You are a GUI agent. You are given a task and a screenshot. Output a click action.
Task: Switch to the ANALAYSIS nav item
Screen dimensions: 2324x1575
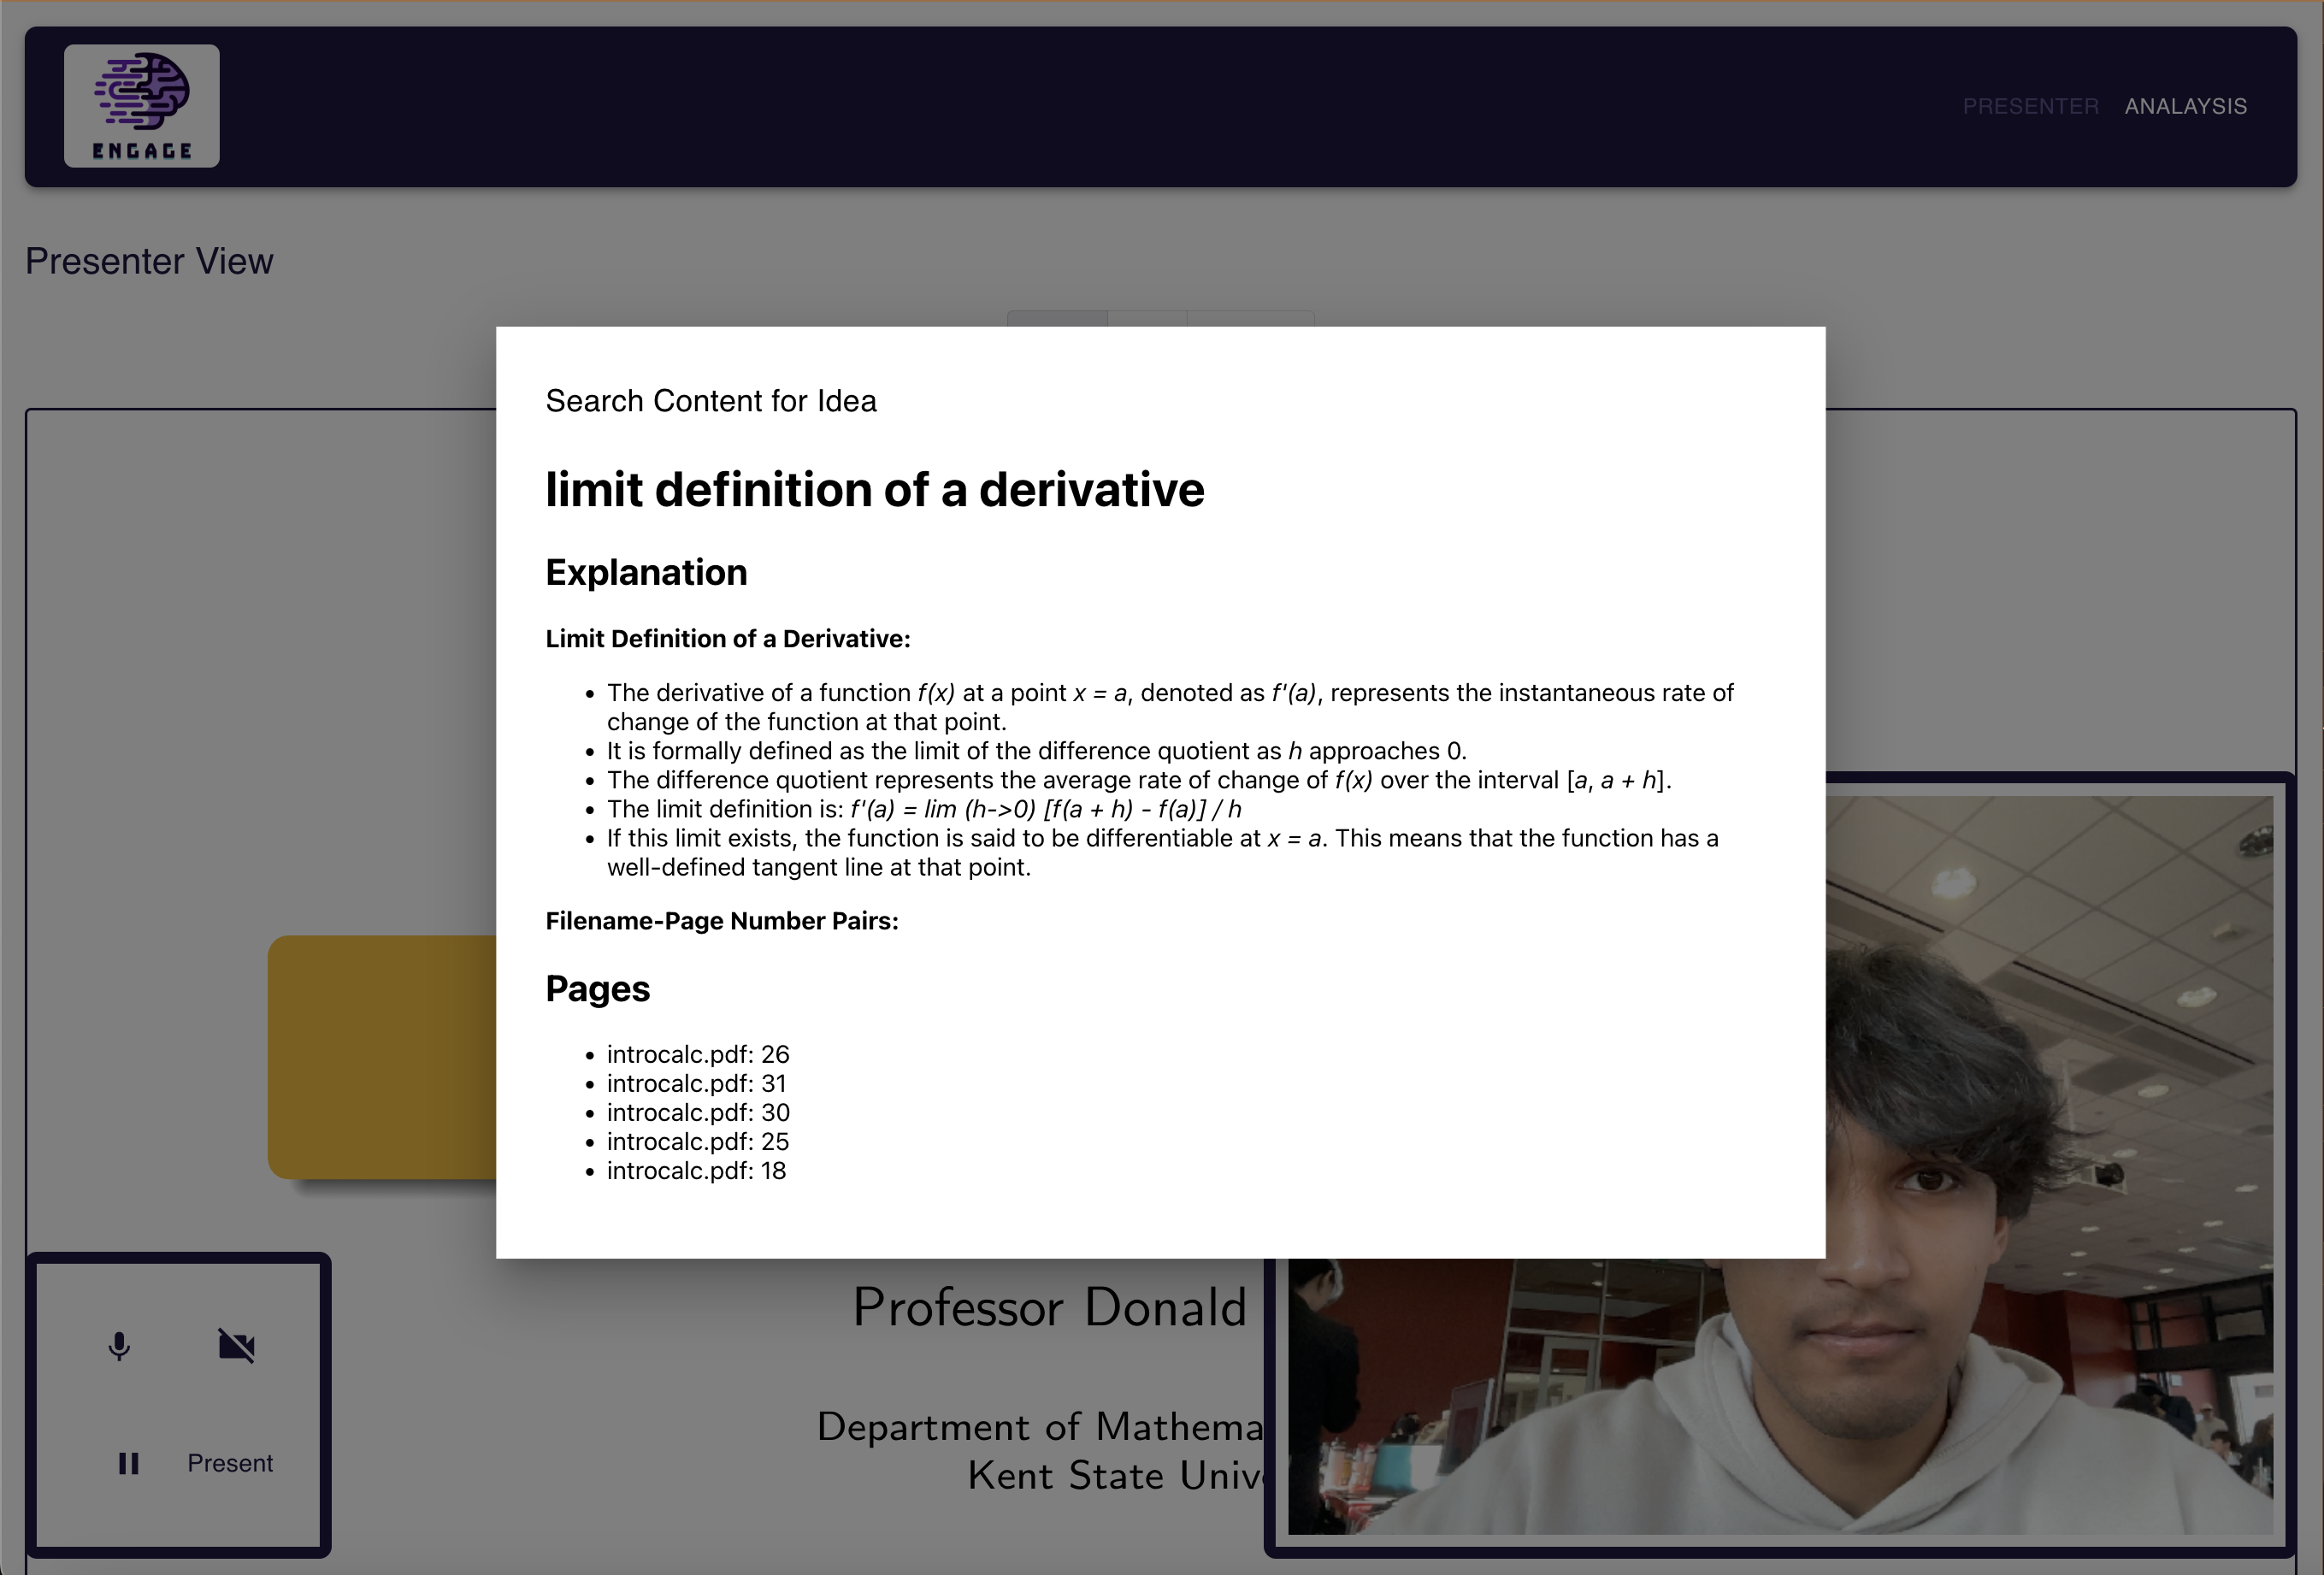pyautogui.click(x=2185, y=106)
